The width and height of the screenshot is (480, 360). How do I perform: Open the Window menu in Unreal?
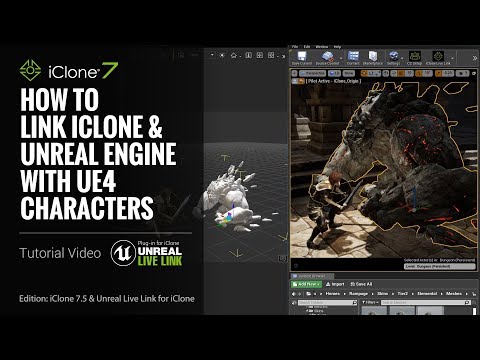tap(322, 47)
